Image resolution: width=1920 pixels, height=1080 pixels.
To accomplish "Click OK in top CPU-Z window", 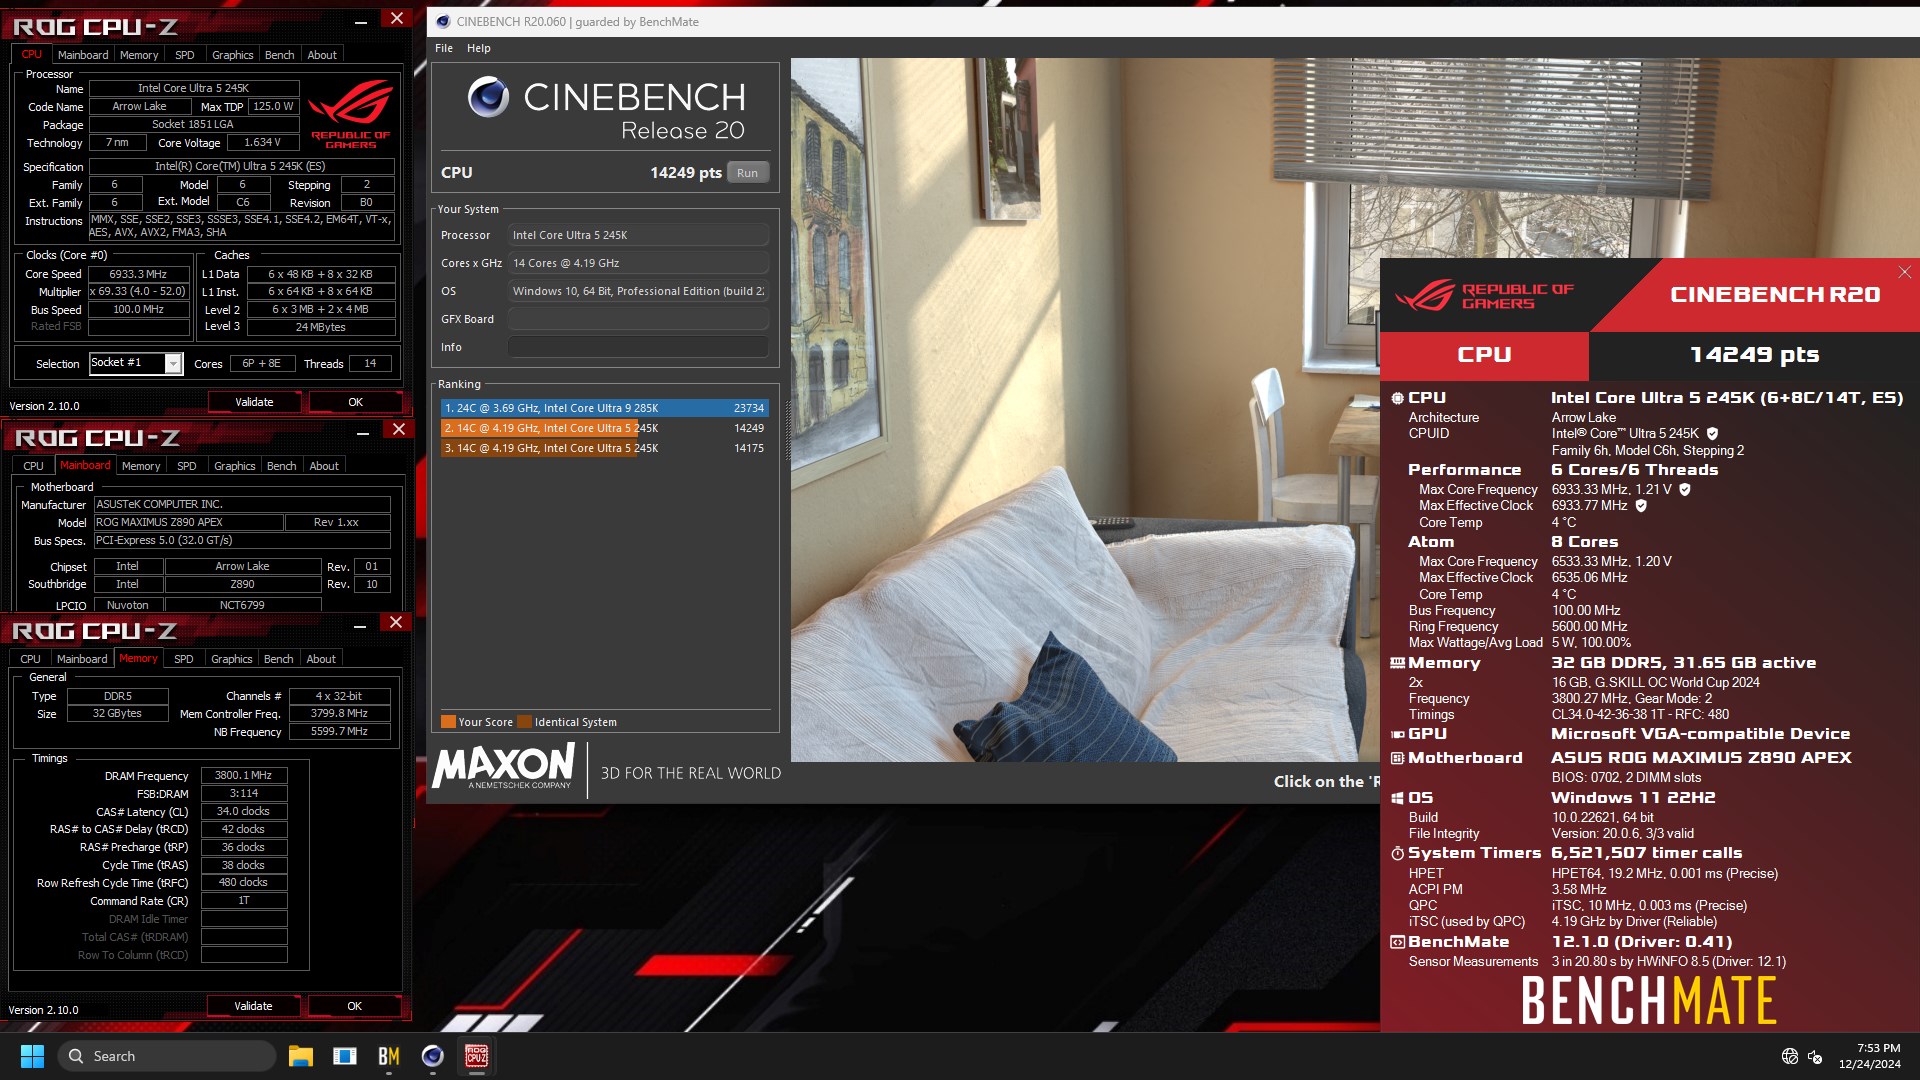I will (356, 402).
